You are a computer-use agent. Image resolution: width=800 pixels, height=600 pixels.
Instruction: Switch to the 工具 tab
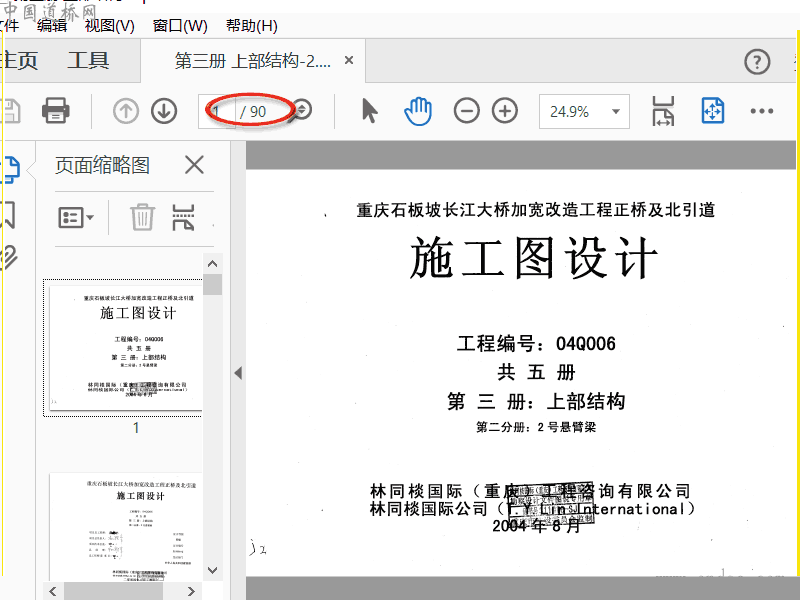tap(88, 60)
